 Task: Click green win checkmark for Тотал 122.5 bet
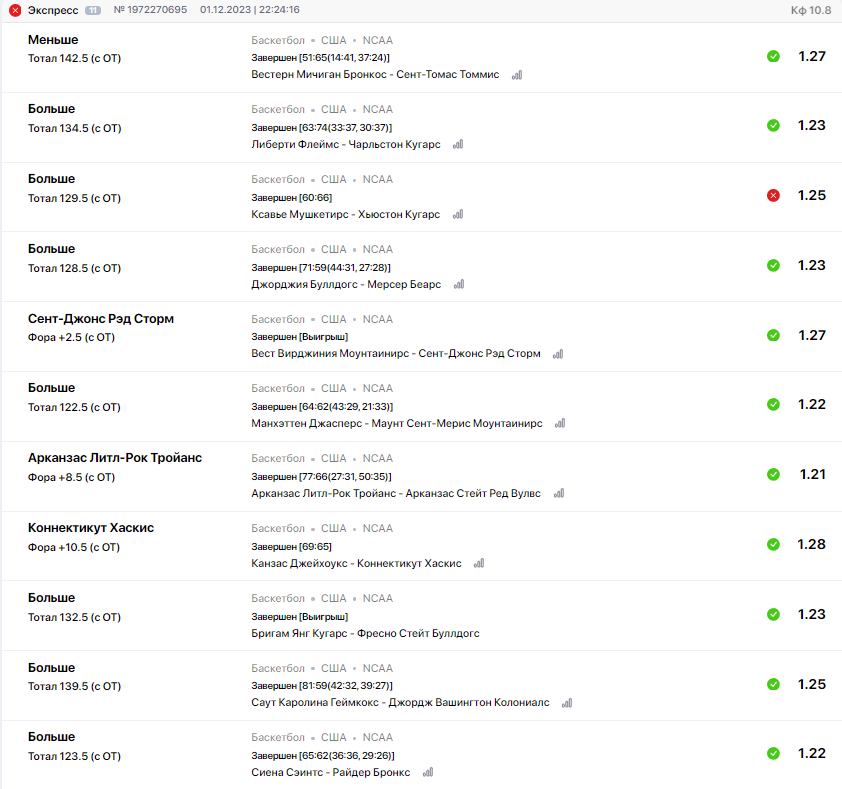point(773,404)
